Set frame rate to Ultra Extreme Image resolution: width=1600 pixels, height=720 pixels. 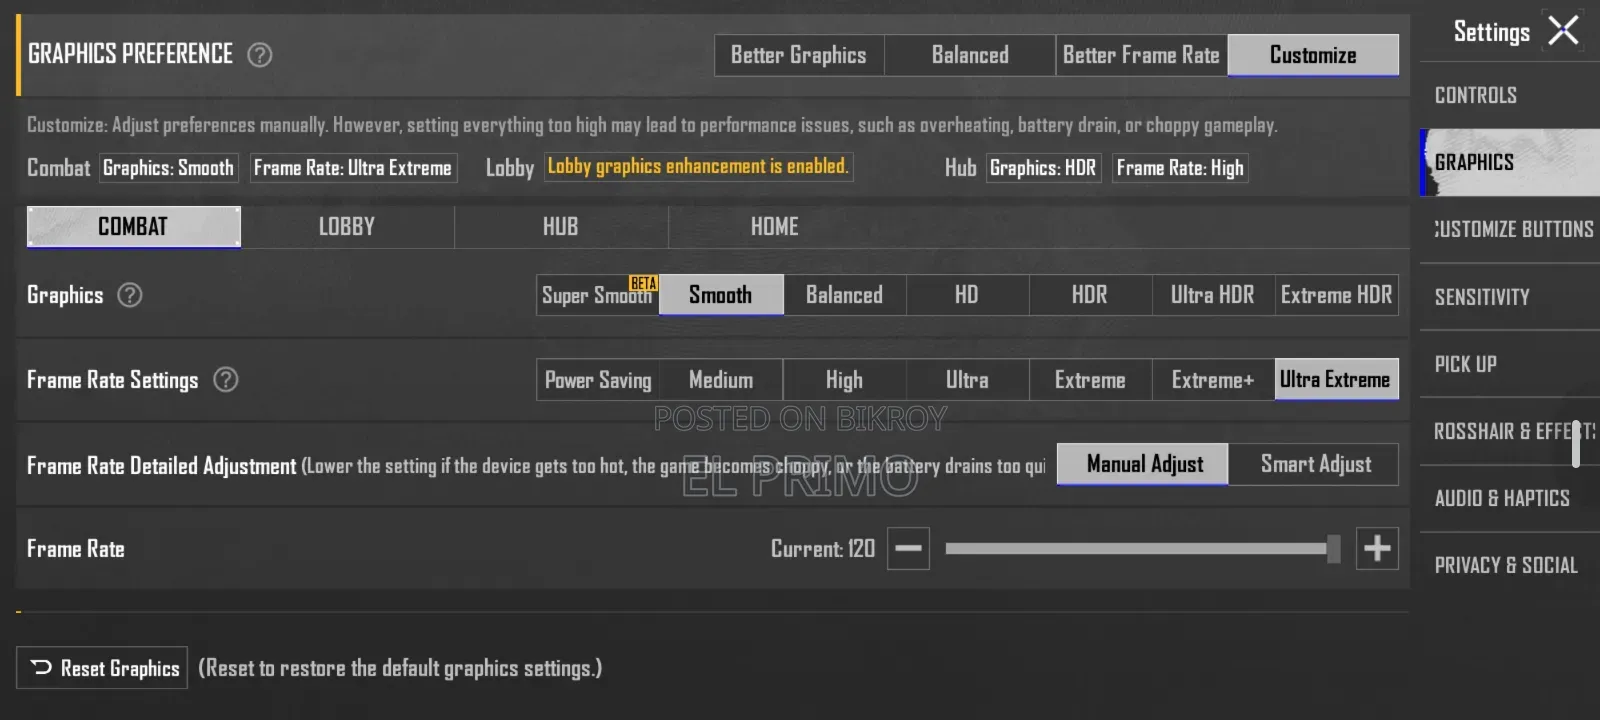click(1337, 380)
